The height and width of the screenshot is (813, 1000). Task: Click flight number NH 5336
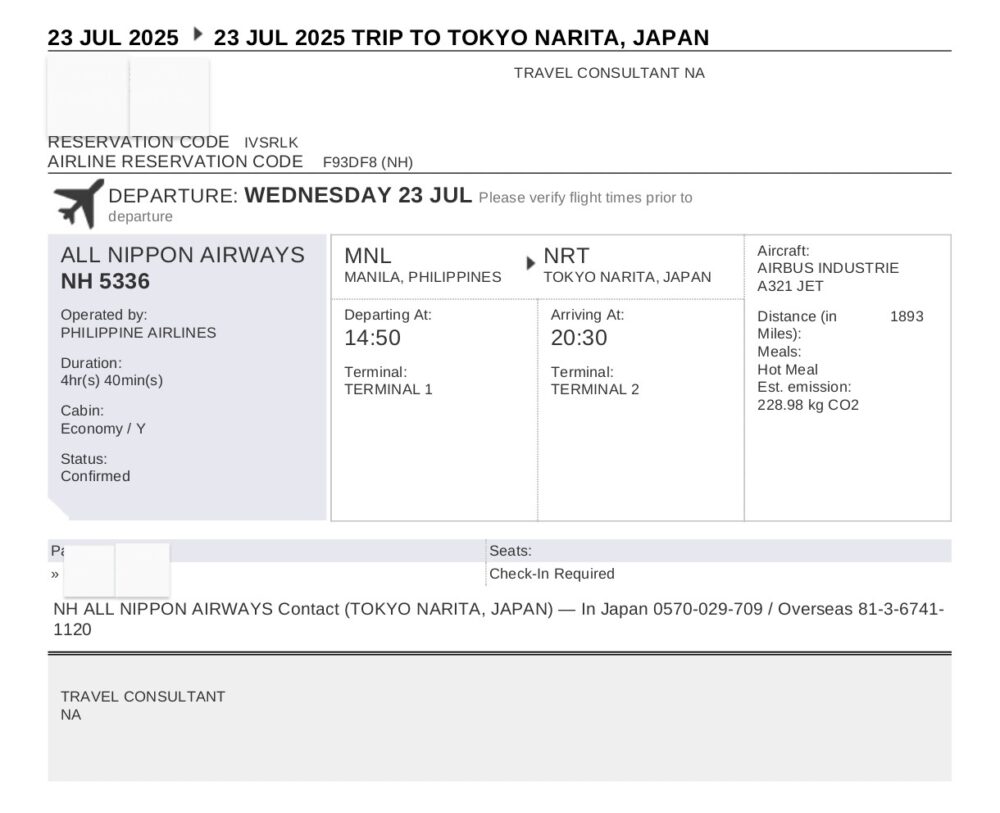[x=105, y=281]
